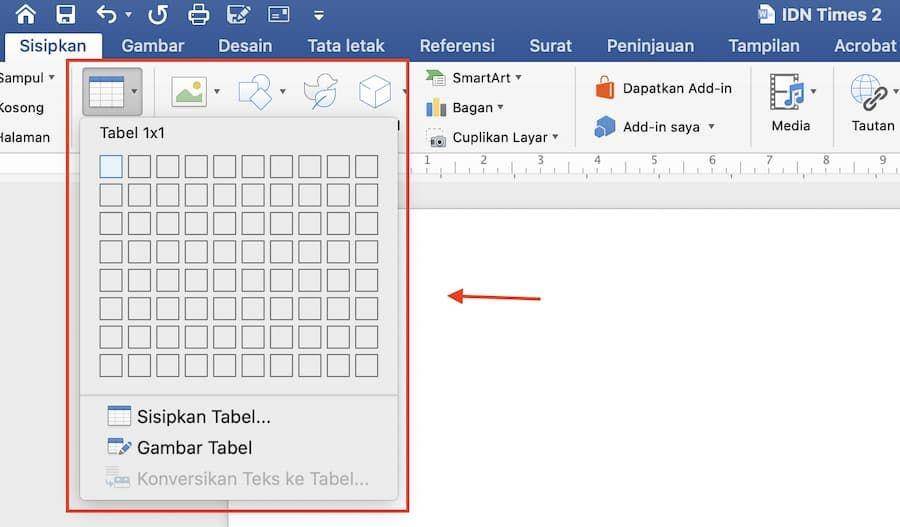900x527 pixels.
Task: Expand the Media dropdown arrow
Action: tap(813, 91)
